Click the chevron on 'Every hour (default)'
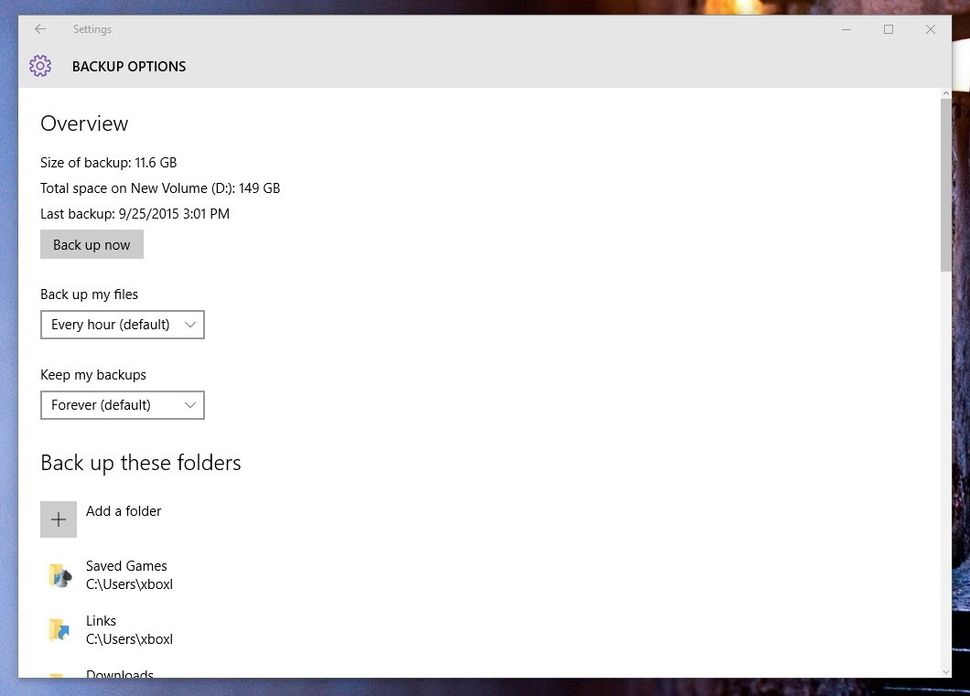This screenshot has height=696, width=970. [190, 324]
